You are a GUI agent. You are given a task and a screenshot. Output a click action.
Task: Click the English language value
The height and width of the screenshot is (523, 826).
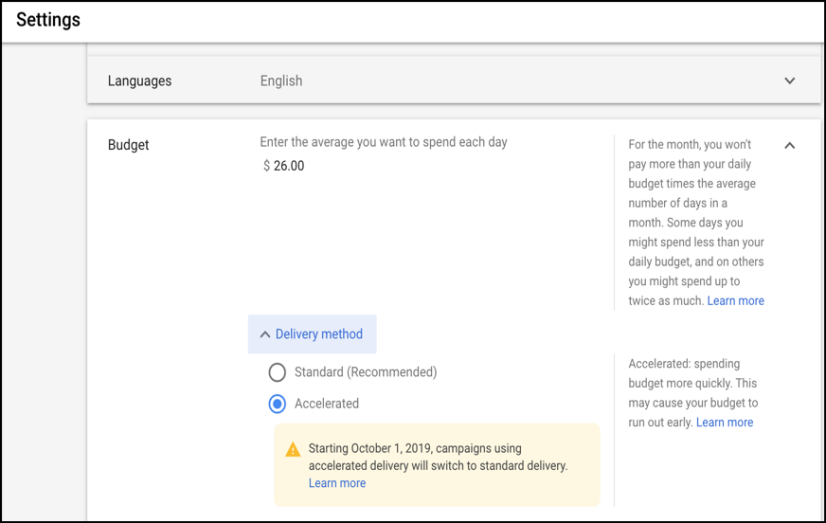pyautogui.click(x=281, y=81)
